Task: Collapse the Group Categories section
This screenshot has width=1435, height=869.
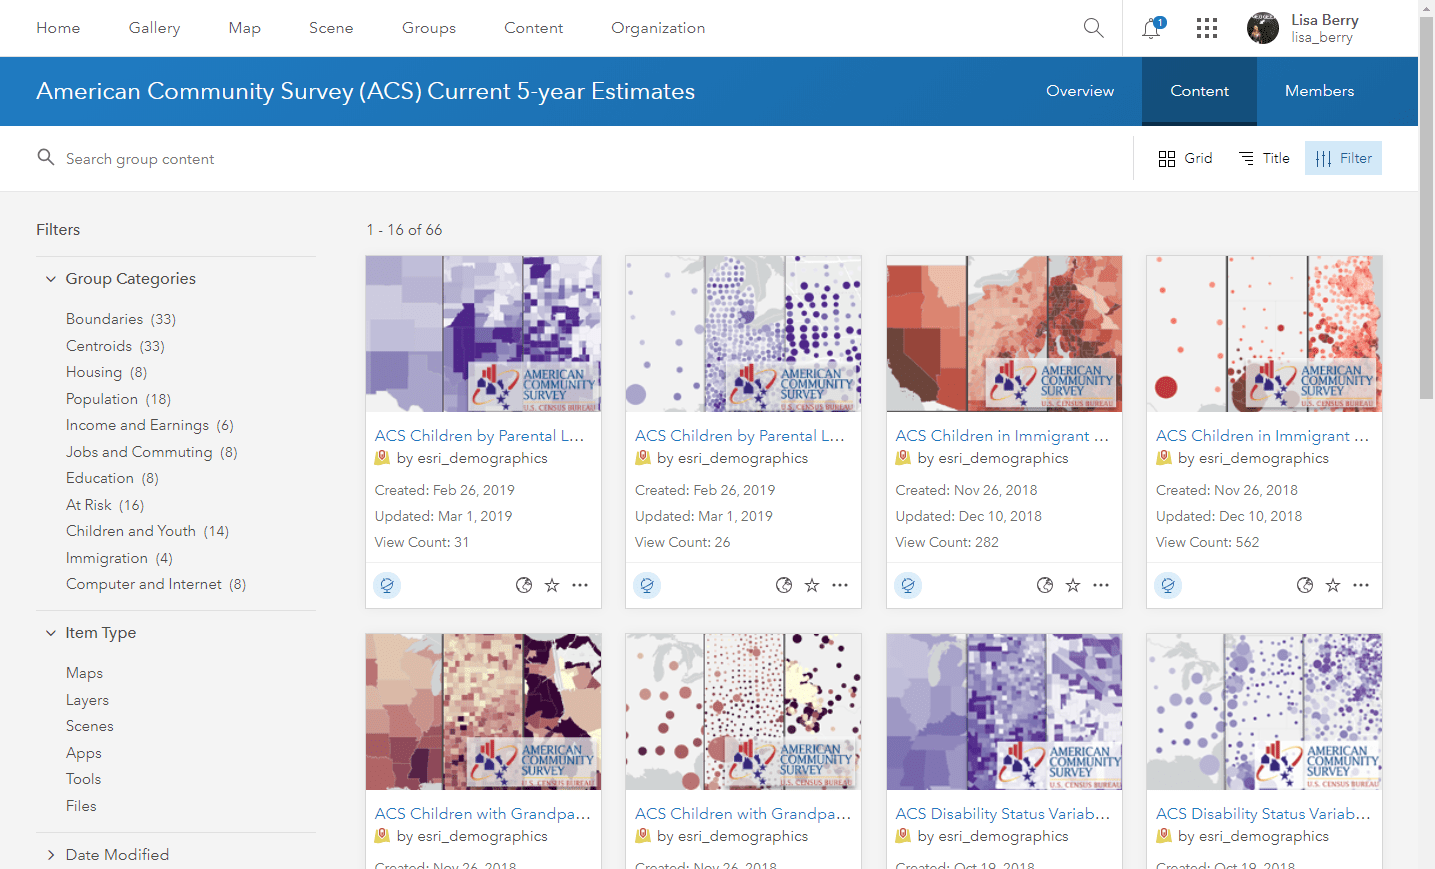Action: tap(121, 279)
